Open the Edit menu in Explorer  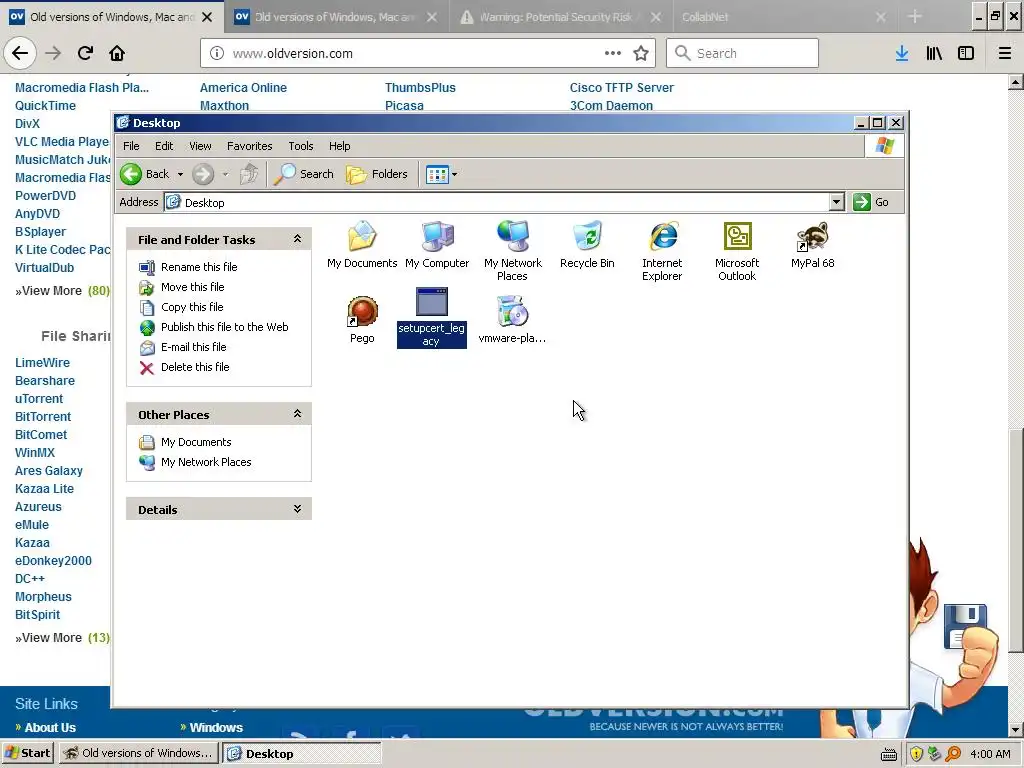pyautogui.click(x=164, y=146)
